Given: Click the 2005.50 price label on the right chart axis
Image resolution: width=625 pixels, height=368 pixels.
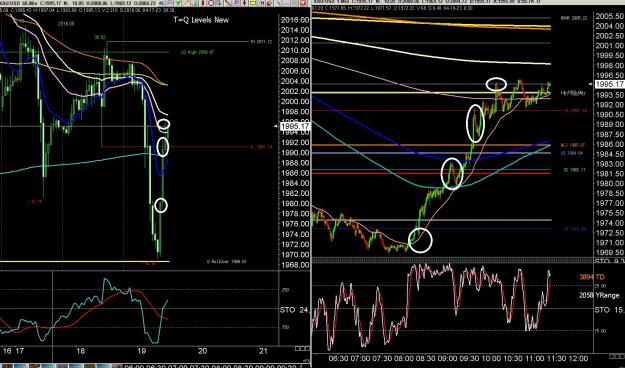Looking at the screenshot, I should click(609, 16).
